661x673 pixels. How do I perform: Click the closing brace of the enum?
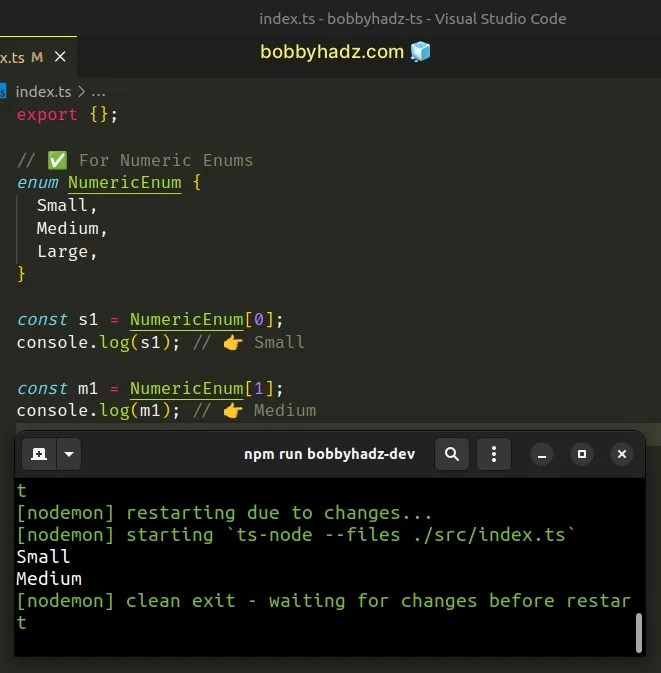(21, 274)
